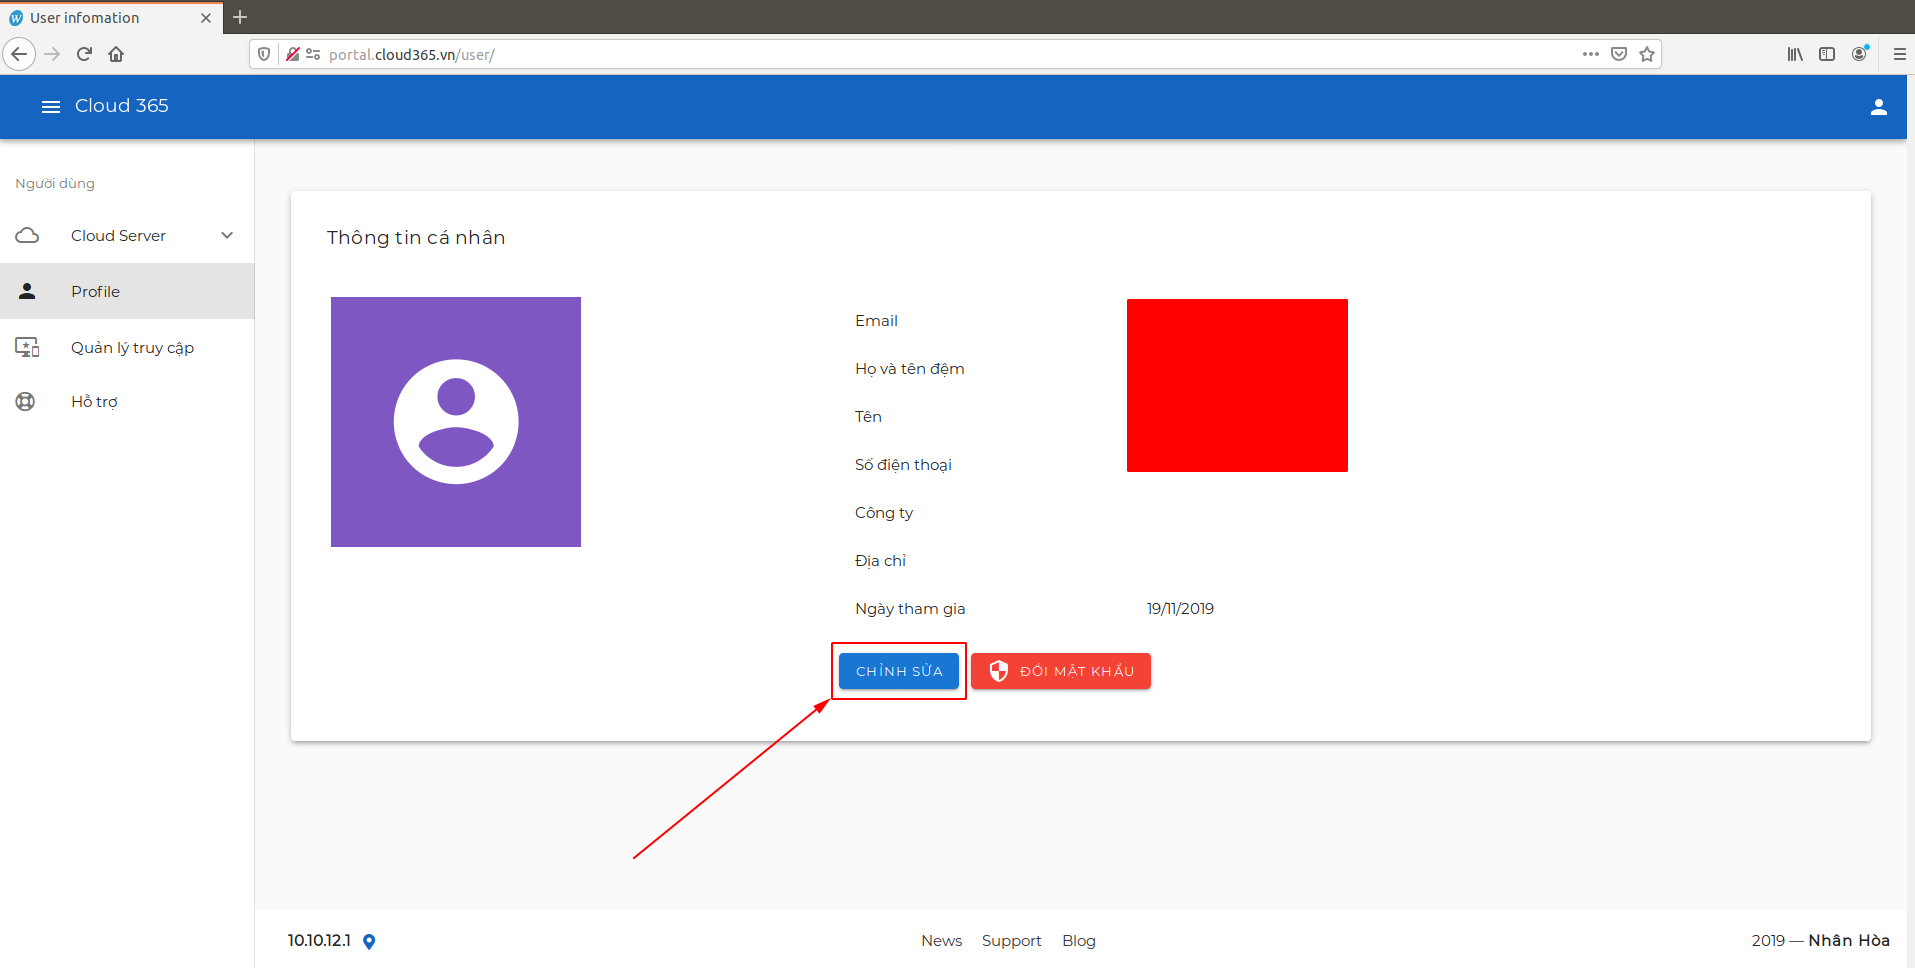
Task: Open the Blog footer link
Action: [1079, 941]
